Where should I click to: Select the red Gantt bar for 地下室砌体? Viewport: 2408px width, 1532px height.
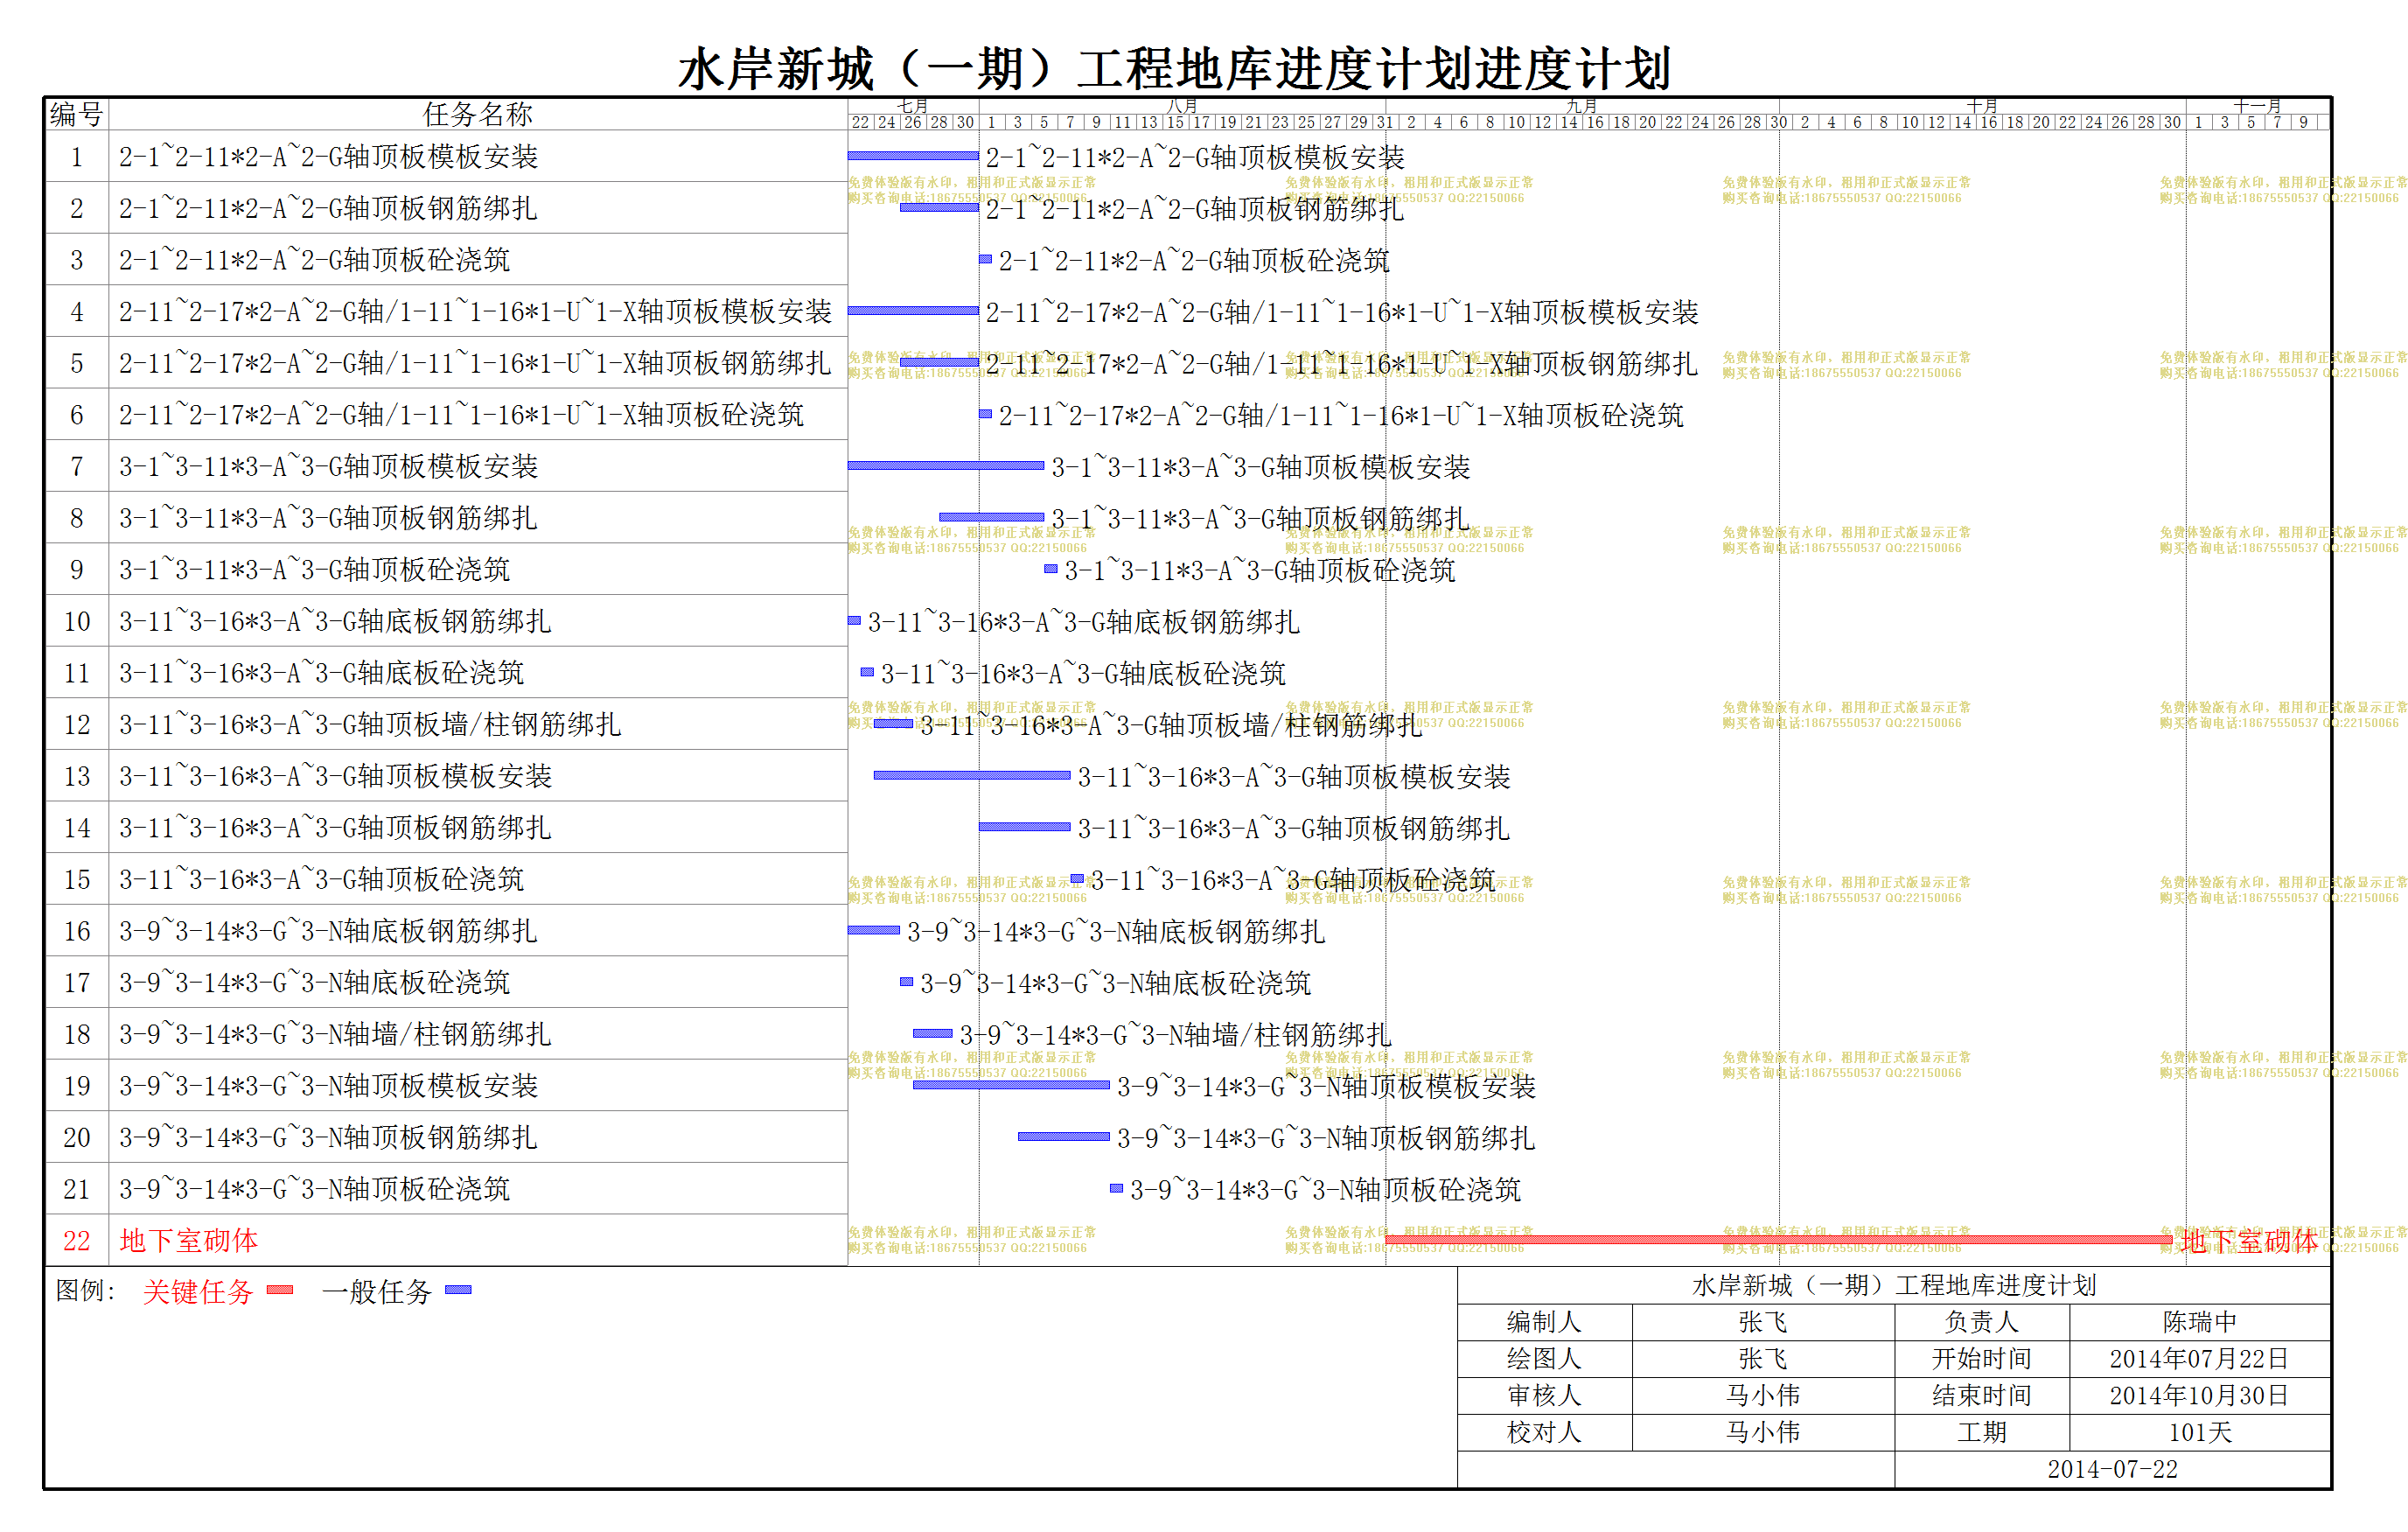tap(1778, 1239)
